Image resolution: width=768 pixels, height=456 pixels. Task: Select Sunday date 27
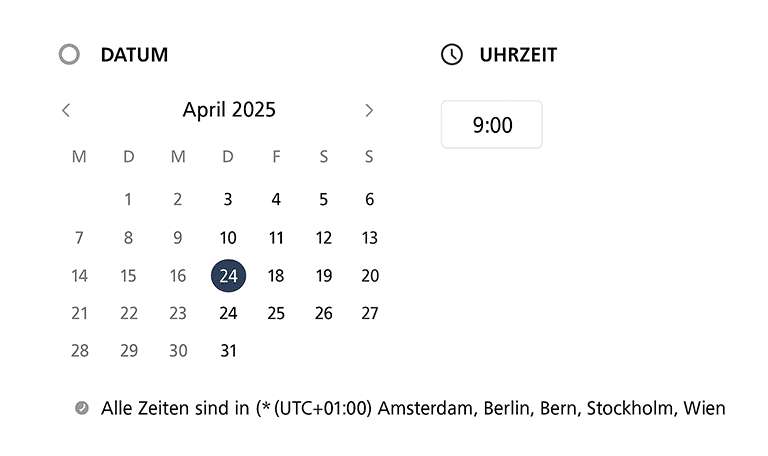tap(370, 313)
